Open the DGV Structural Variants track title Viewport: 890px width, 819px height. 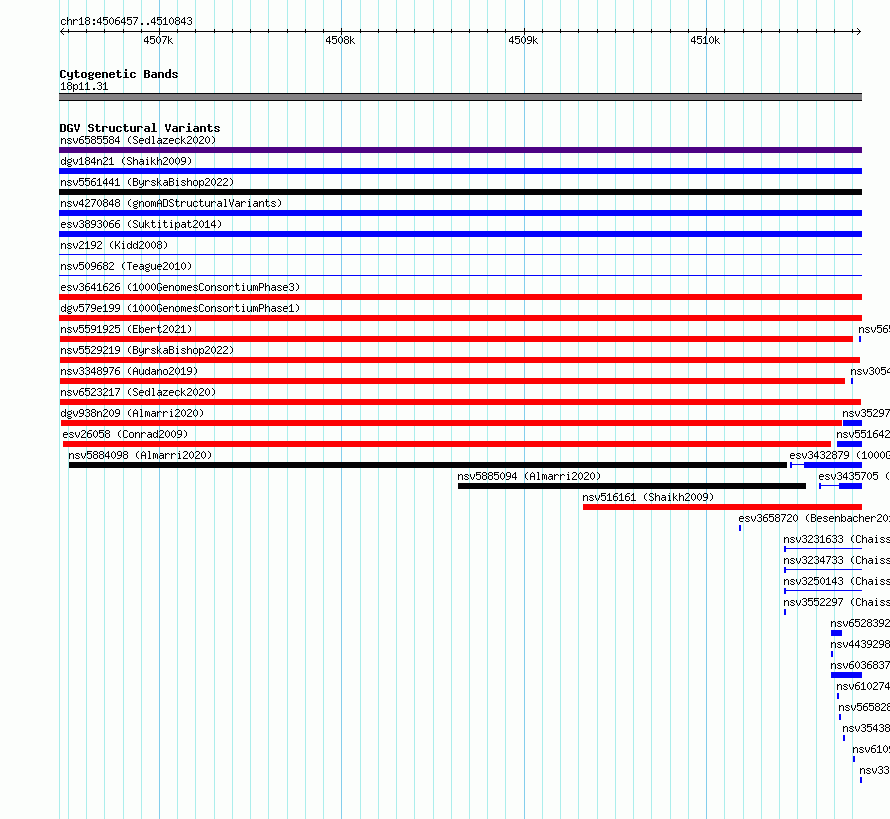point(140,128)
